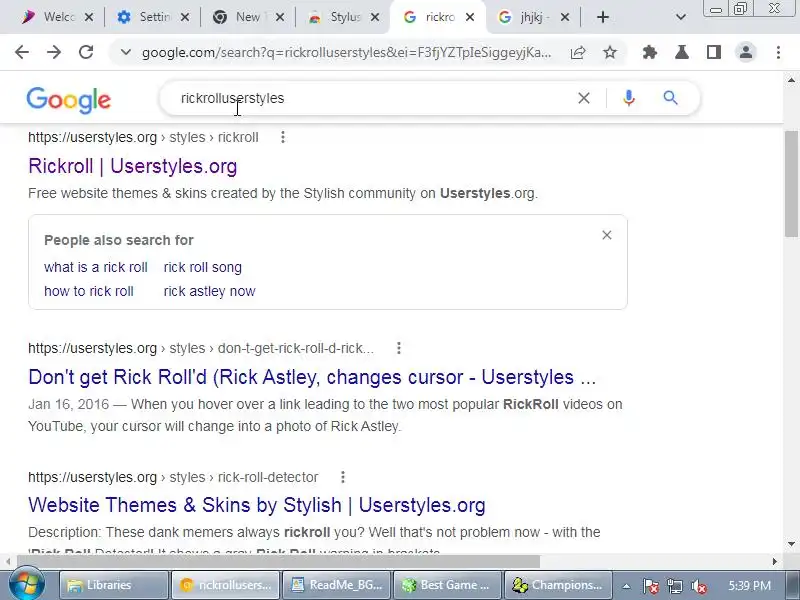
Task: Click the scroll down arrow
Action: [x=791, y=544]
